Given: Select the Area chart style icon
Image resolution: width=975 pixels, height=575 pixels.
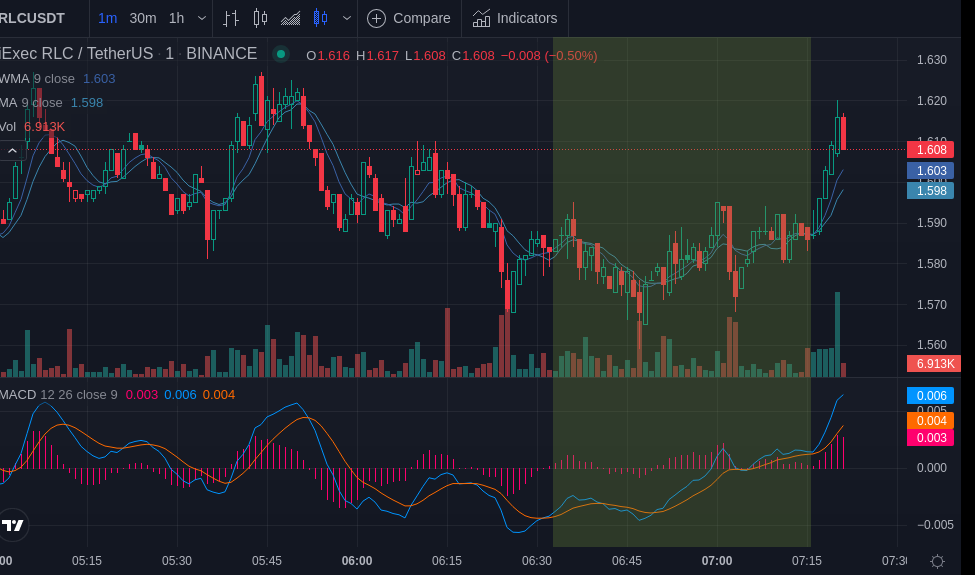Looking at the screenshot, I should click(x=290, y=18).
